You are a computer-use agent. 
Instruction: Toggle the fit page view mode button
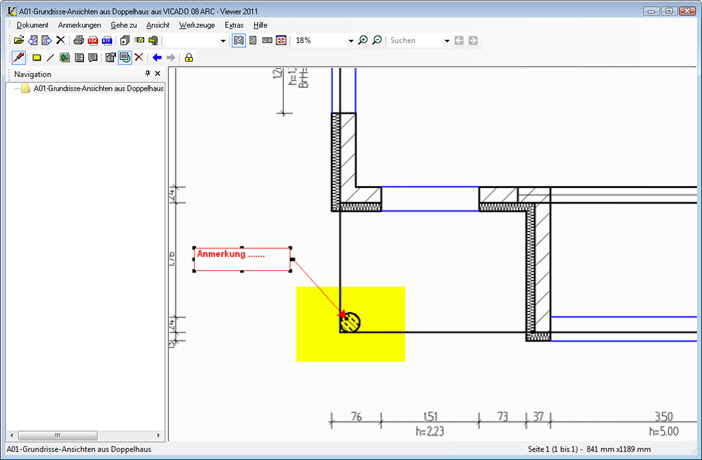(239, 41)
